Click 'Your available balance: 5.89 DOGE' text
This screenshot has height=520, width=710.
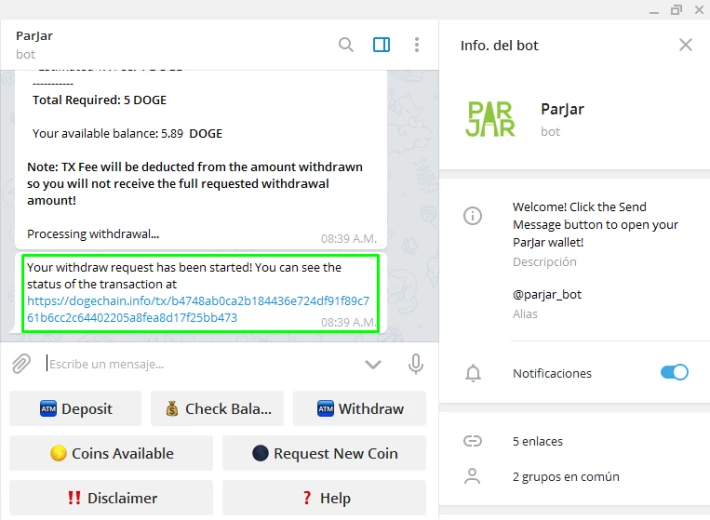127,134
